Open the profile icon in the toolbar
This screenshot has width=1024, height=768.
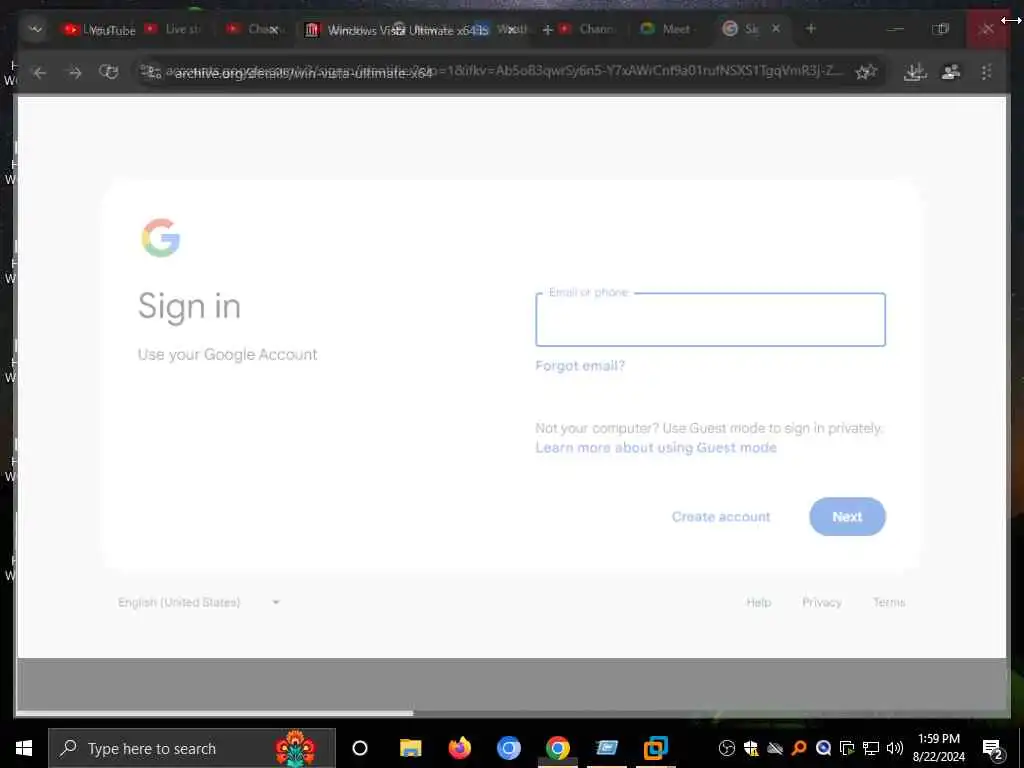(951, 72)
